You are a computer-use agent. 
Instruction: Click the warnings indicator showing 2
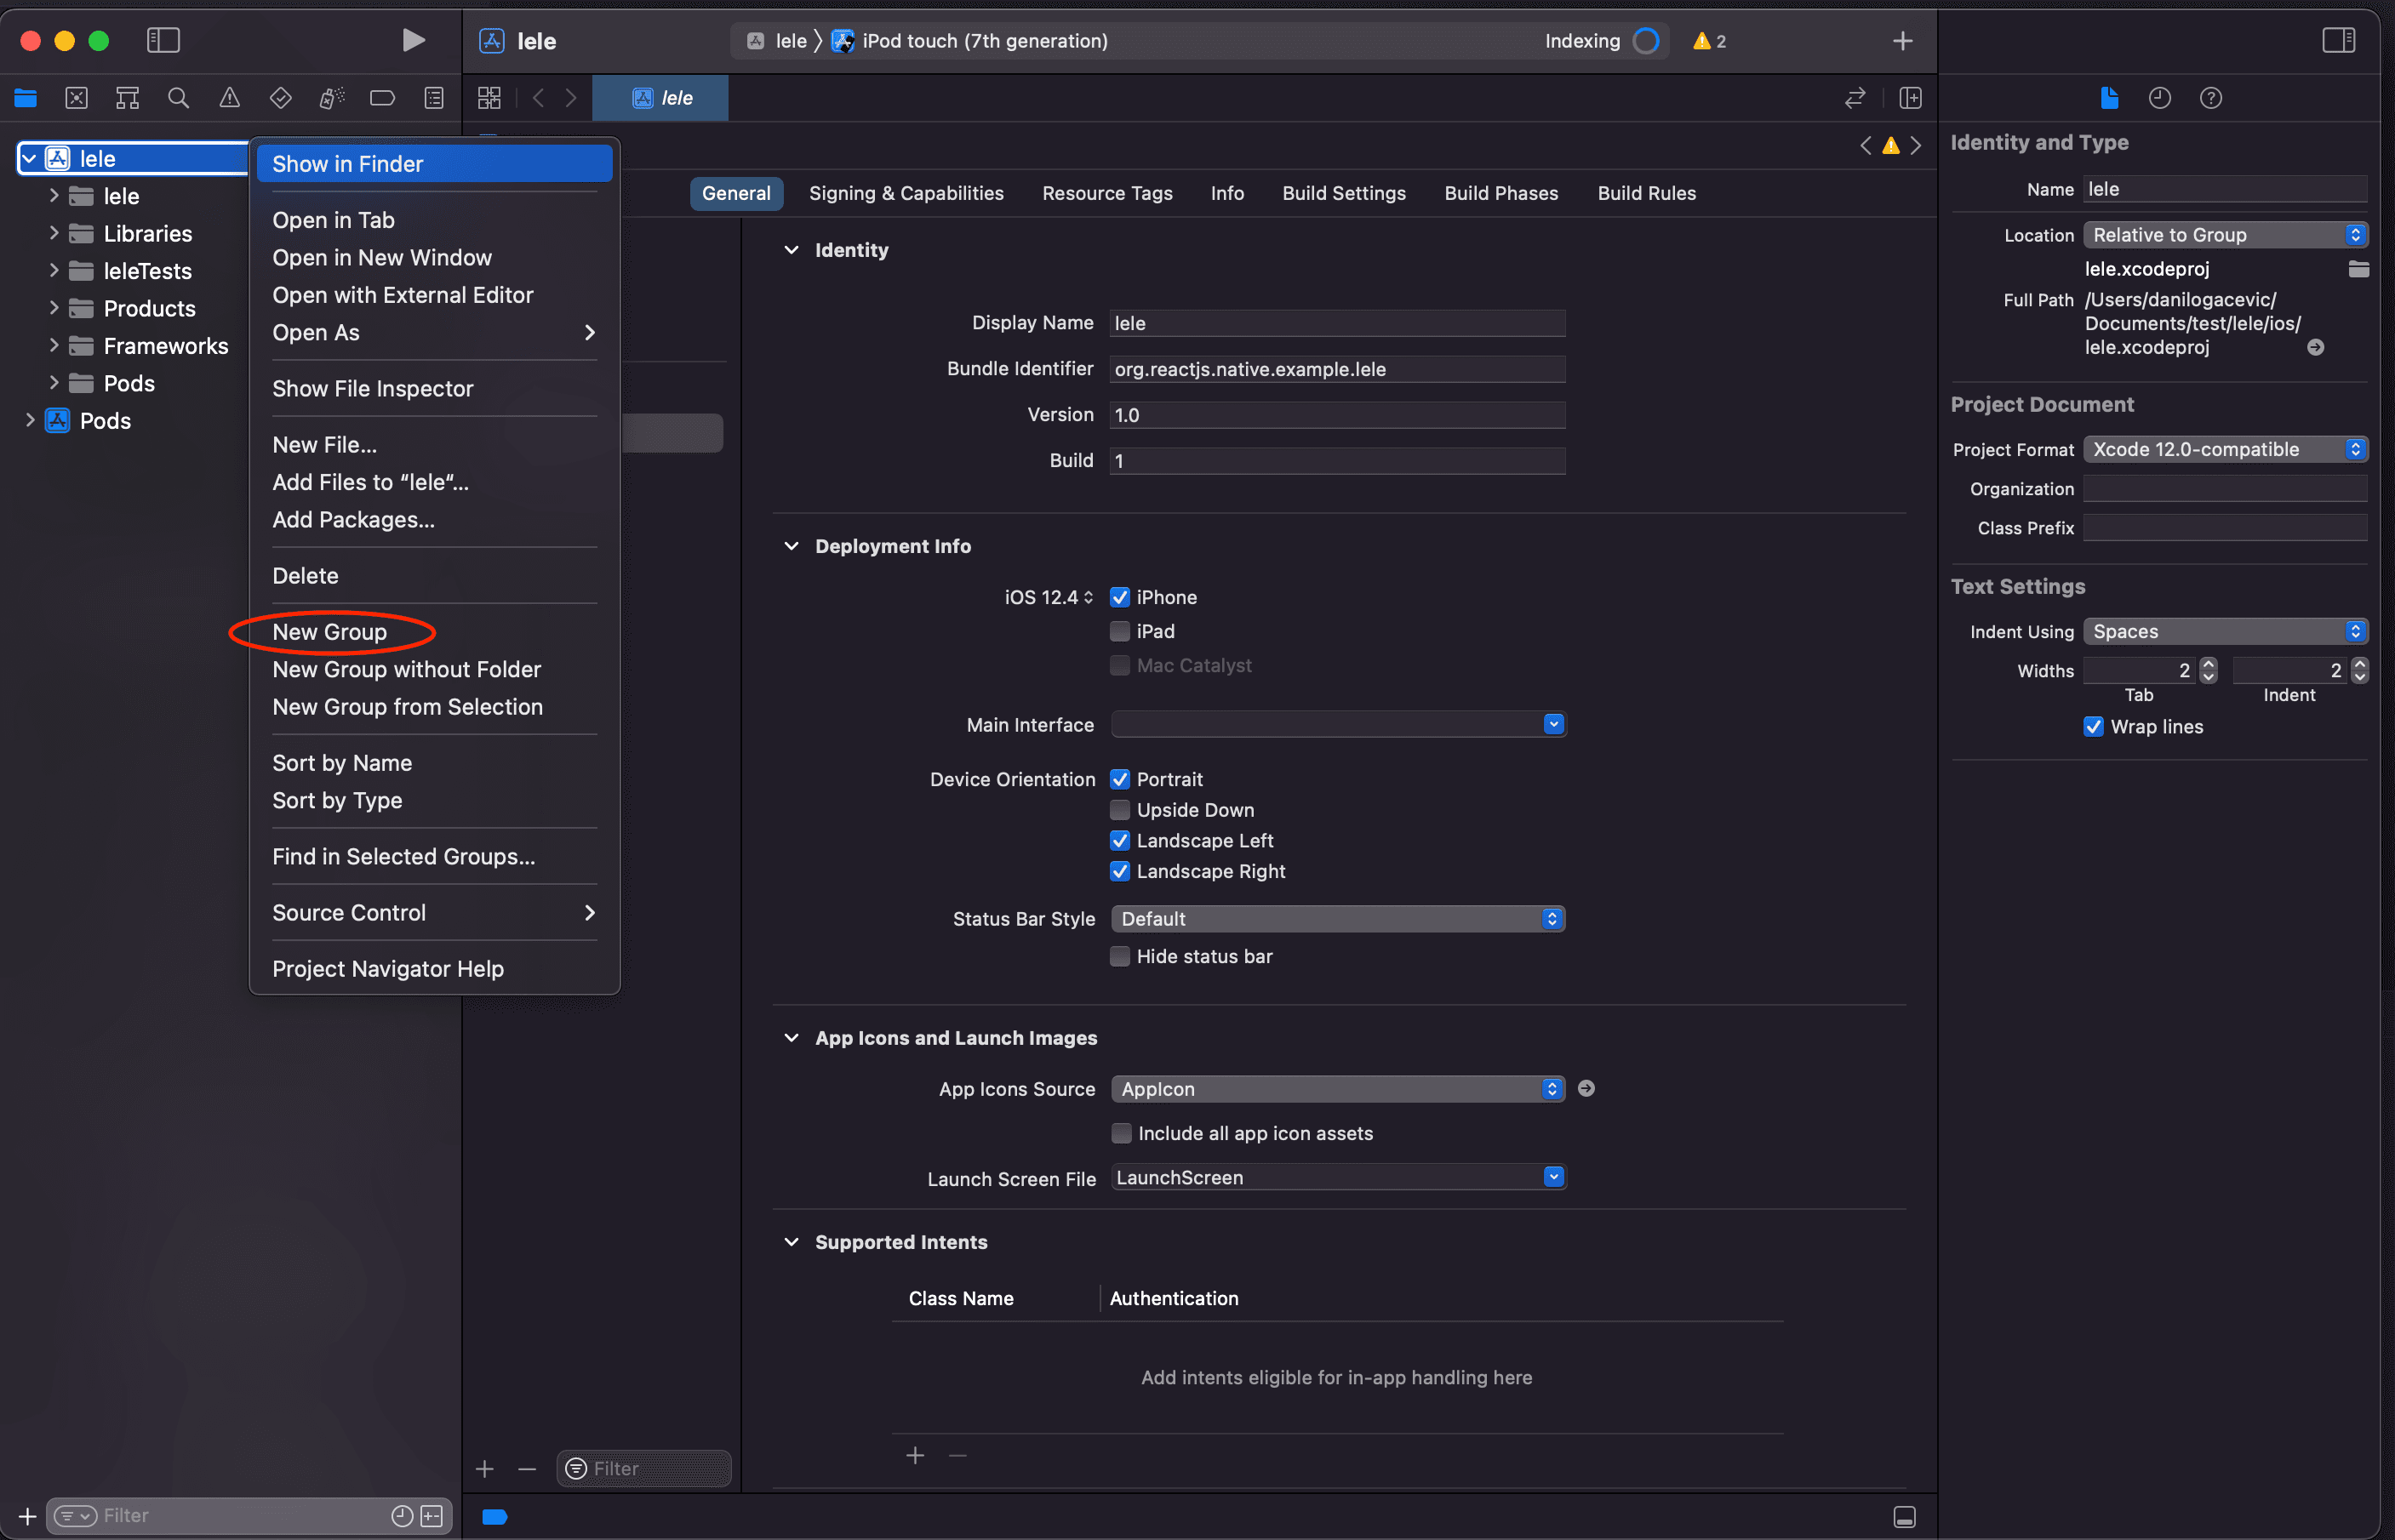(1710, 41)
